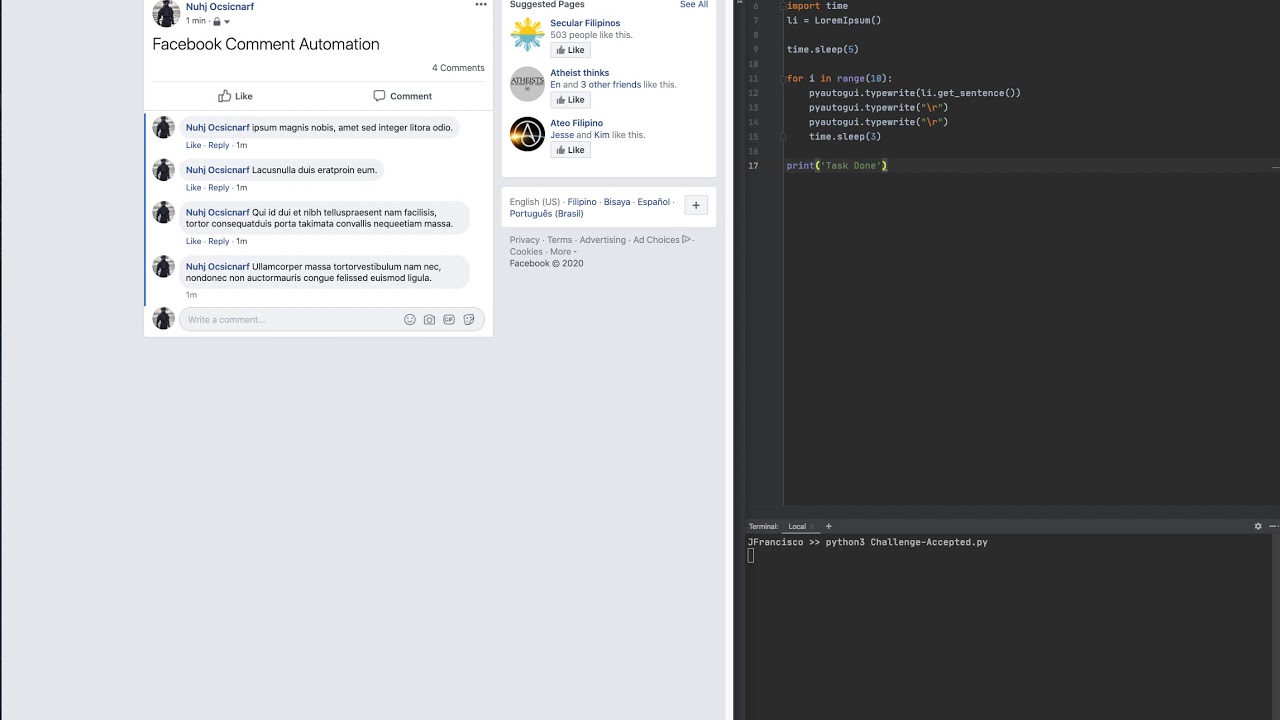Like the Atheist thinks page

tap(570, 100)
